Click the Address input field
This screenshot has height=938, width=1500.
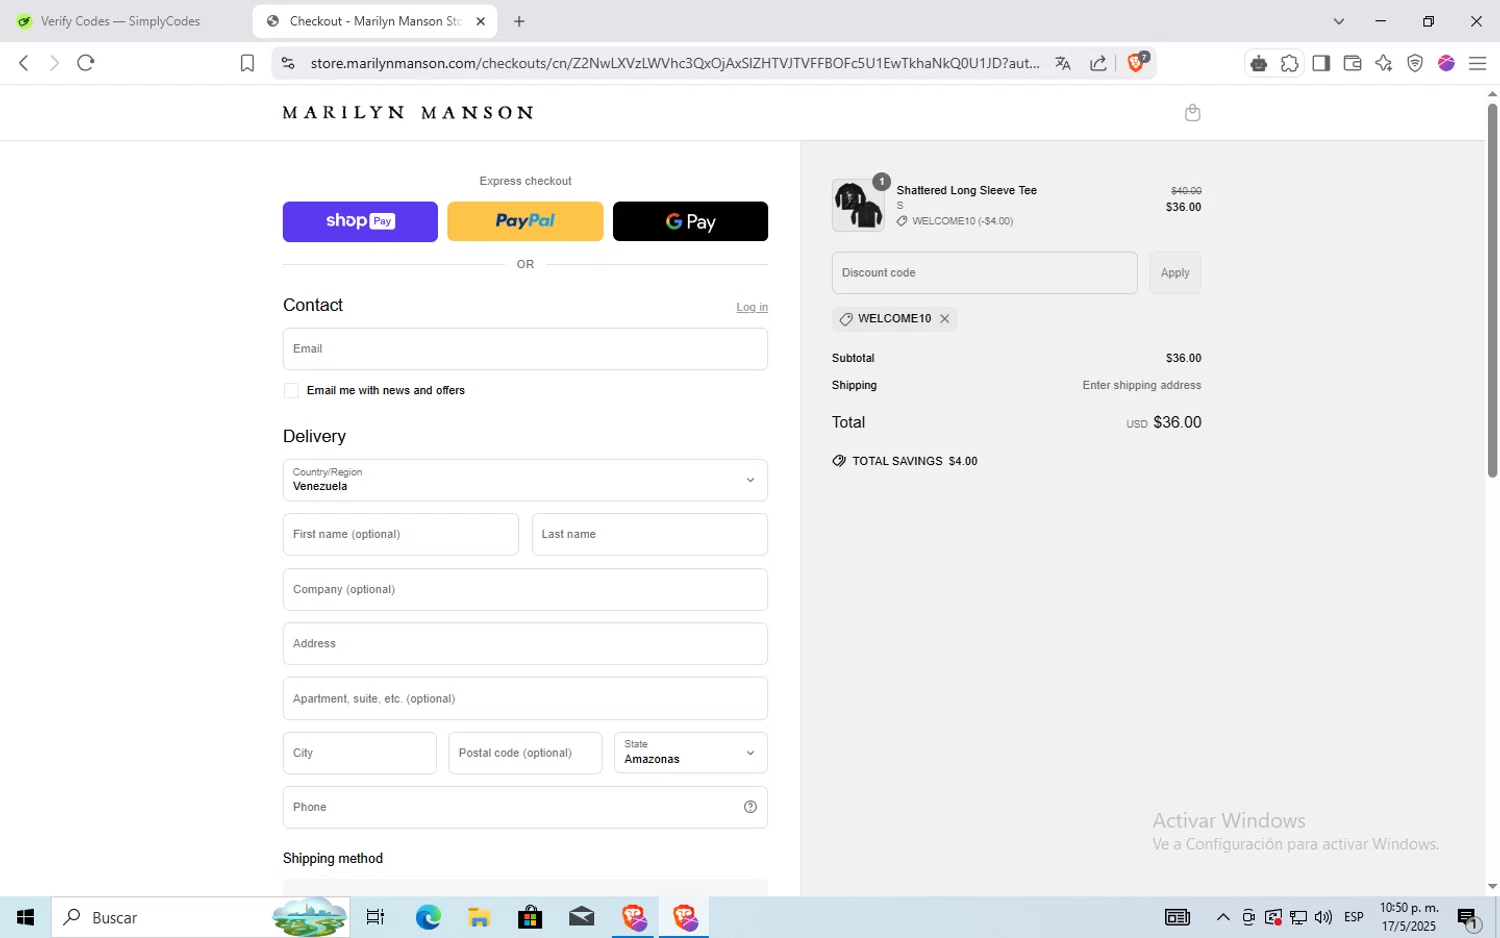525,644
